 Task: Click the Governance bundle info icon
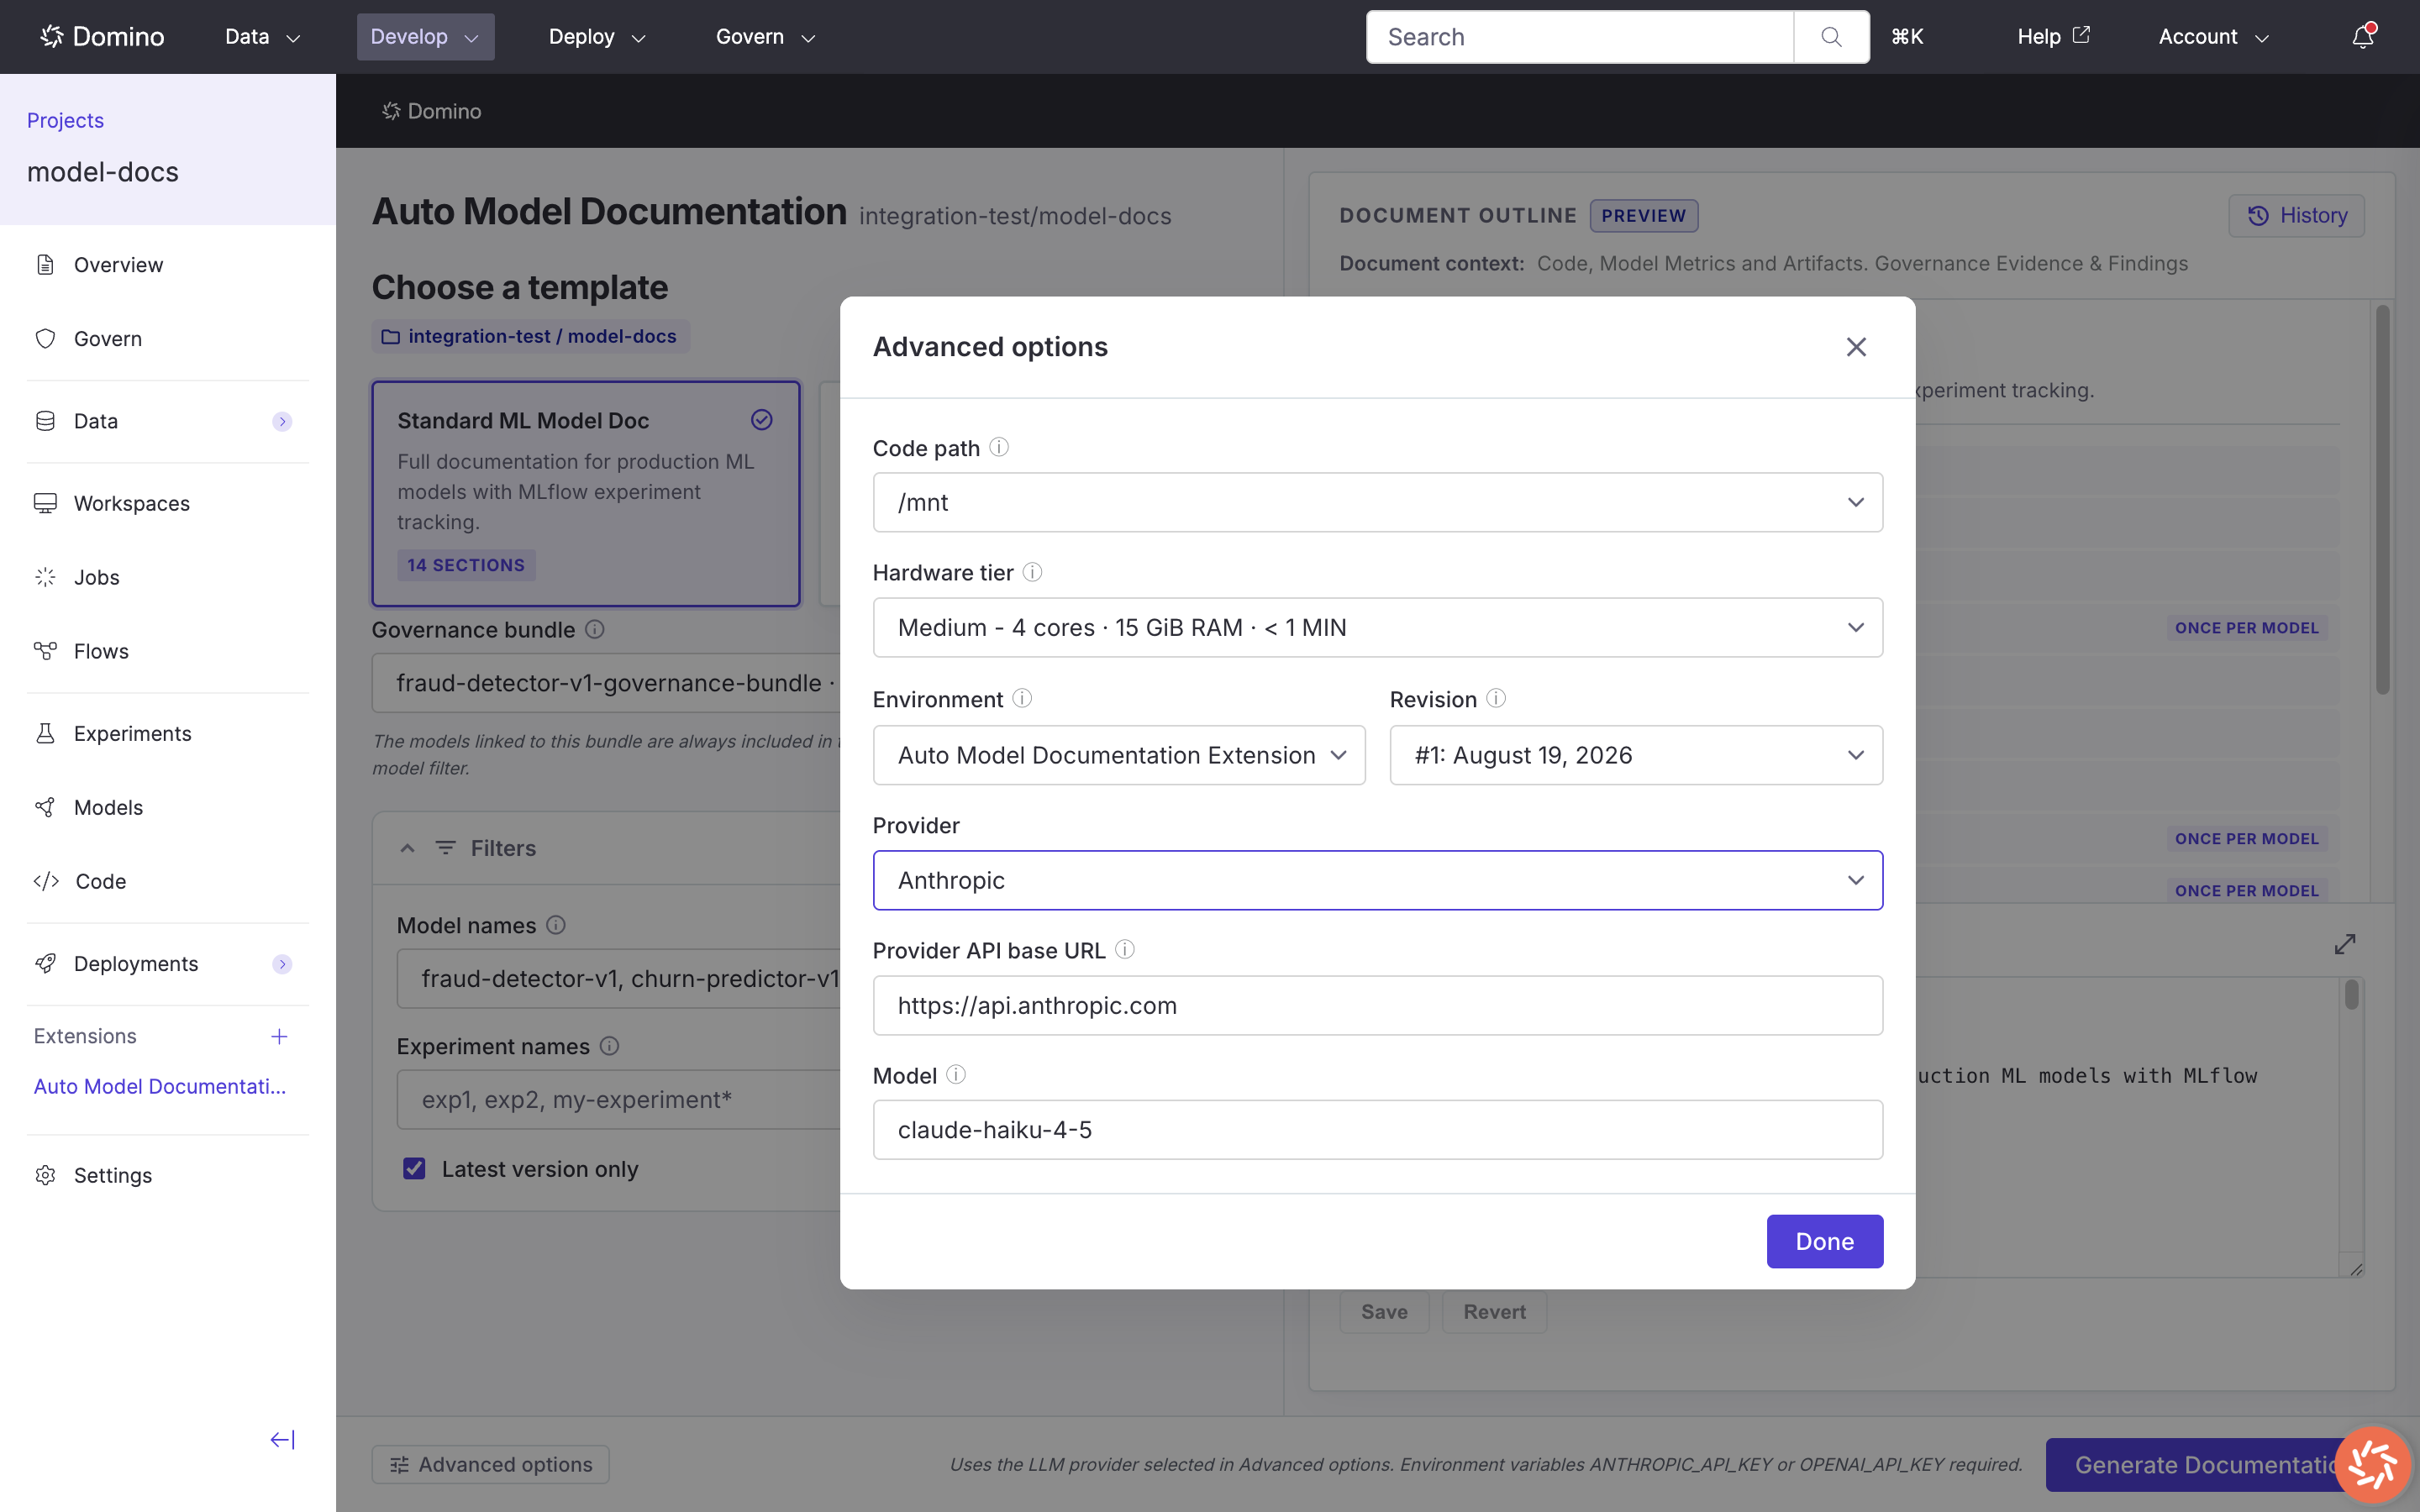point(595,629)
